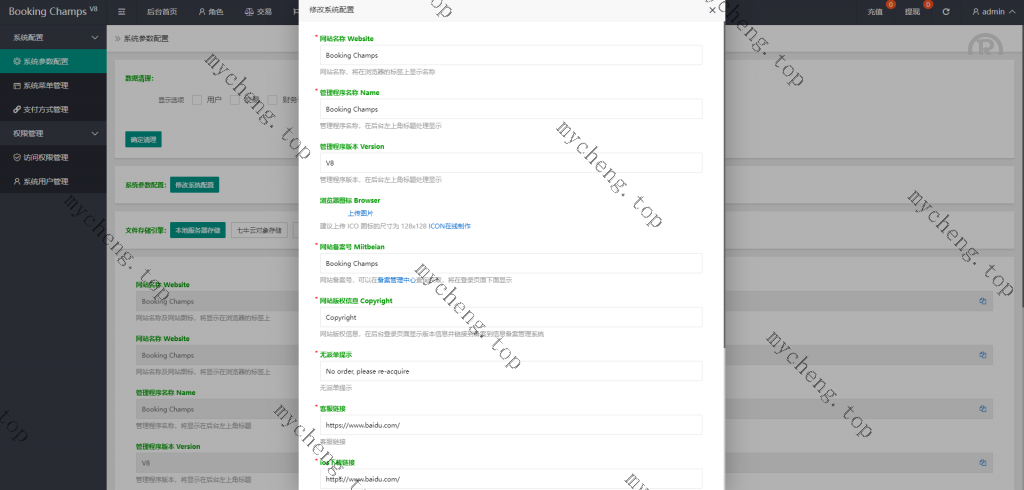Click the refresh icon in top bar

click(946, 12)
